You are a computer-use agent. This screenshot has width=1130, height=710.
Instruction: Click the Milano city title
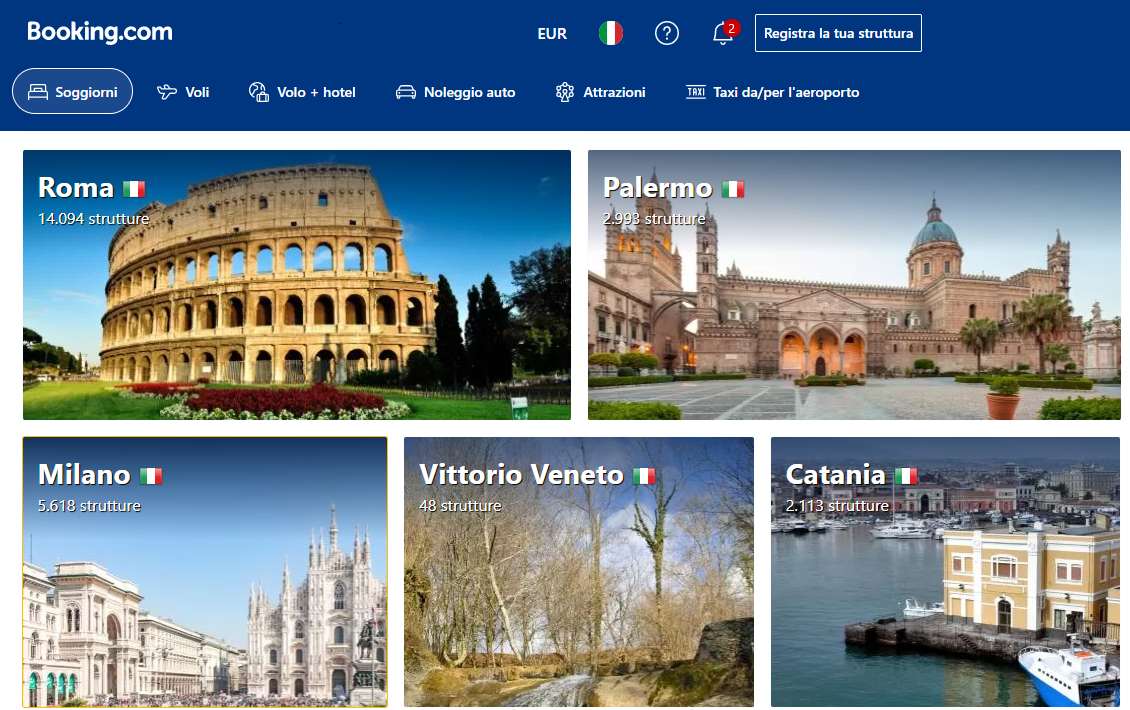click(84, 474)
